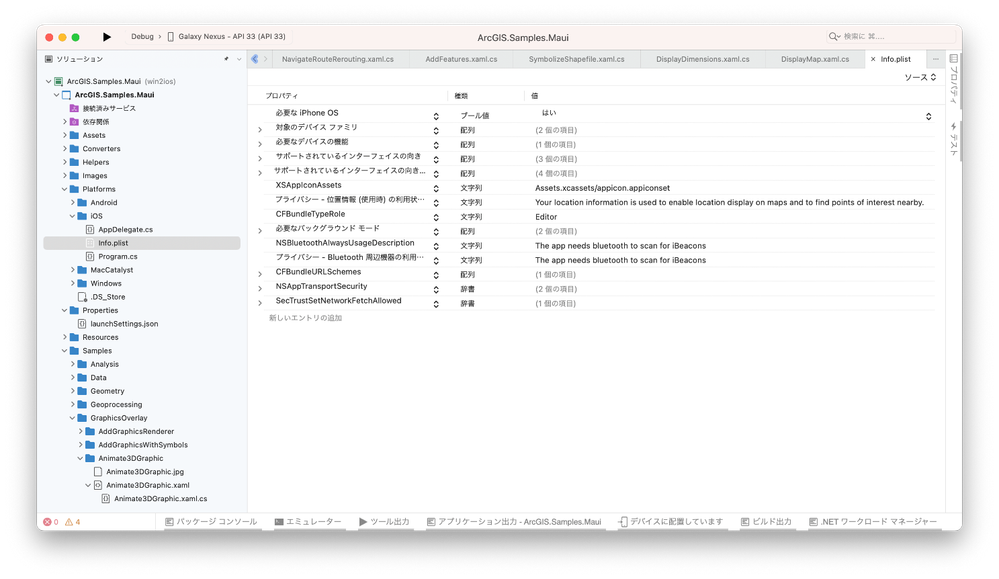Open アプリケーション出力 for ArcGIS.Samples.Maui
999x579 pixels.
click(513, 521)
